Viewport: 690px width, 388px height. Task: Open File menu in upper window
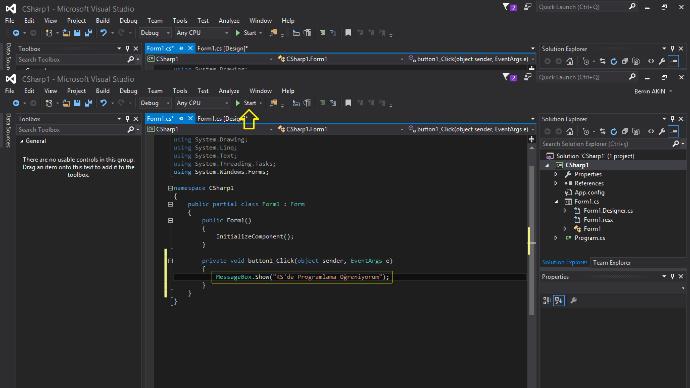(9, 21)
